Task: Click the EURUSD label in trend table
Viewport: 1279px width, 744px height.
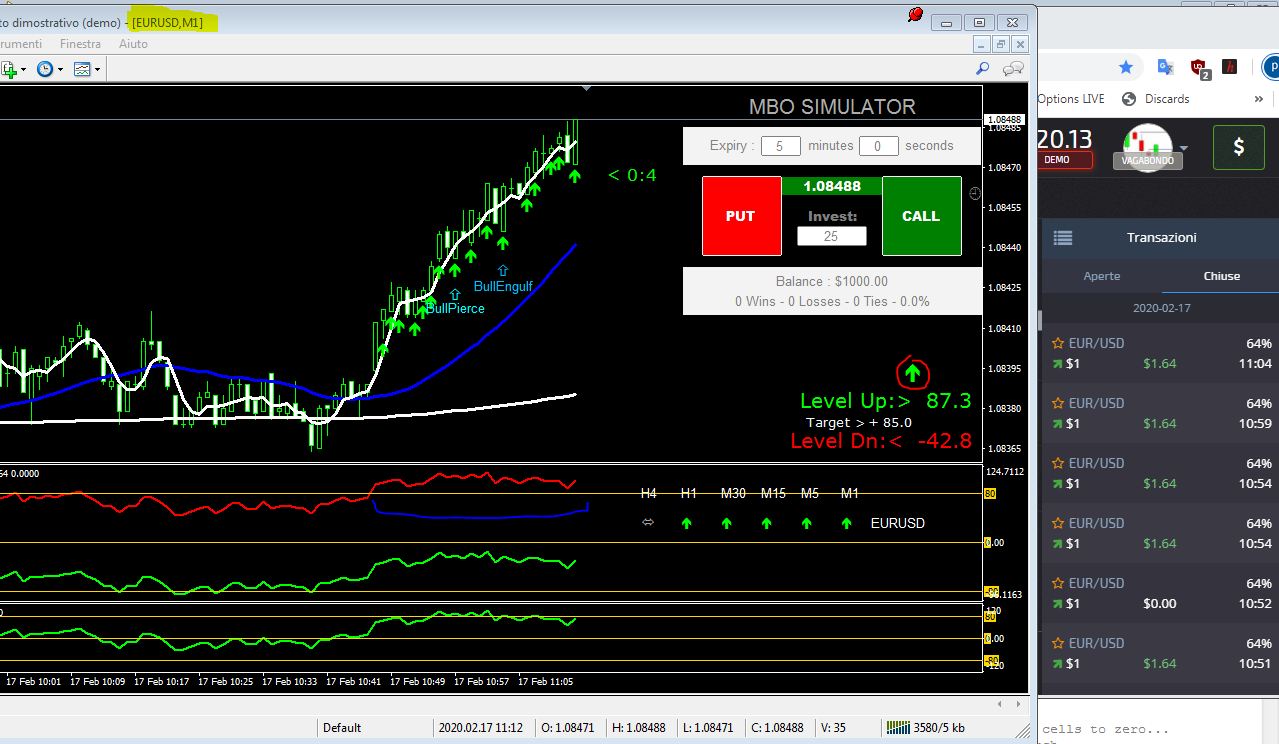Action: coord(898,523)
